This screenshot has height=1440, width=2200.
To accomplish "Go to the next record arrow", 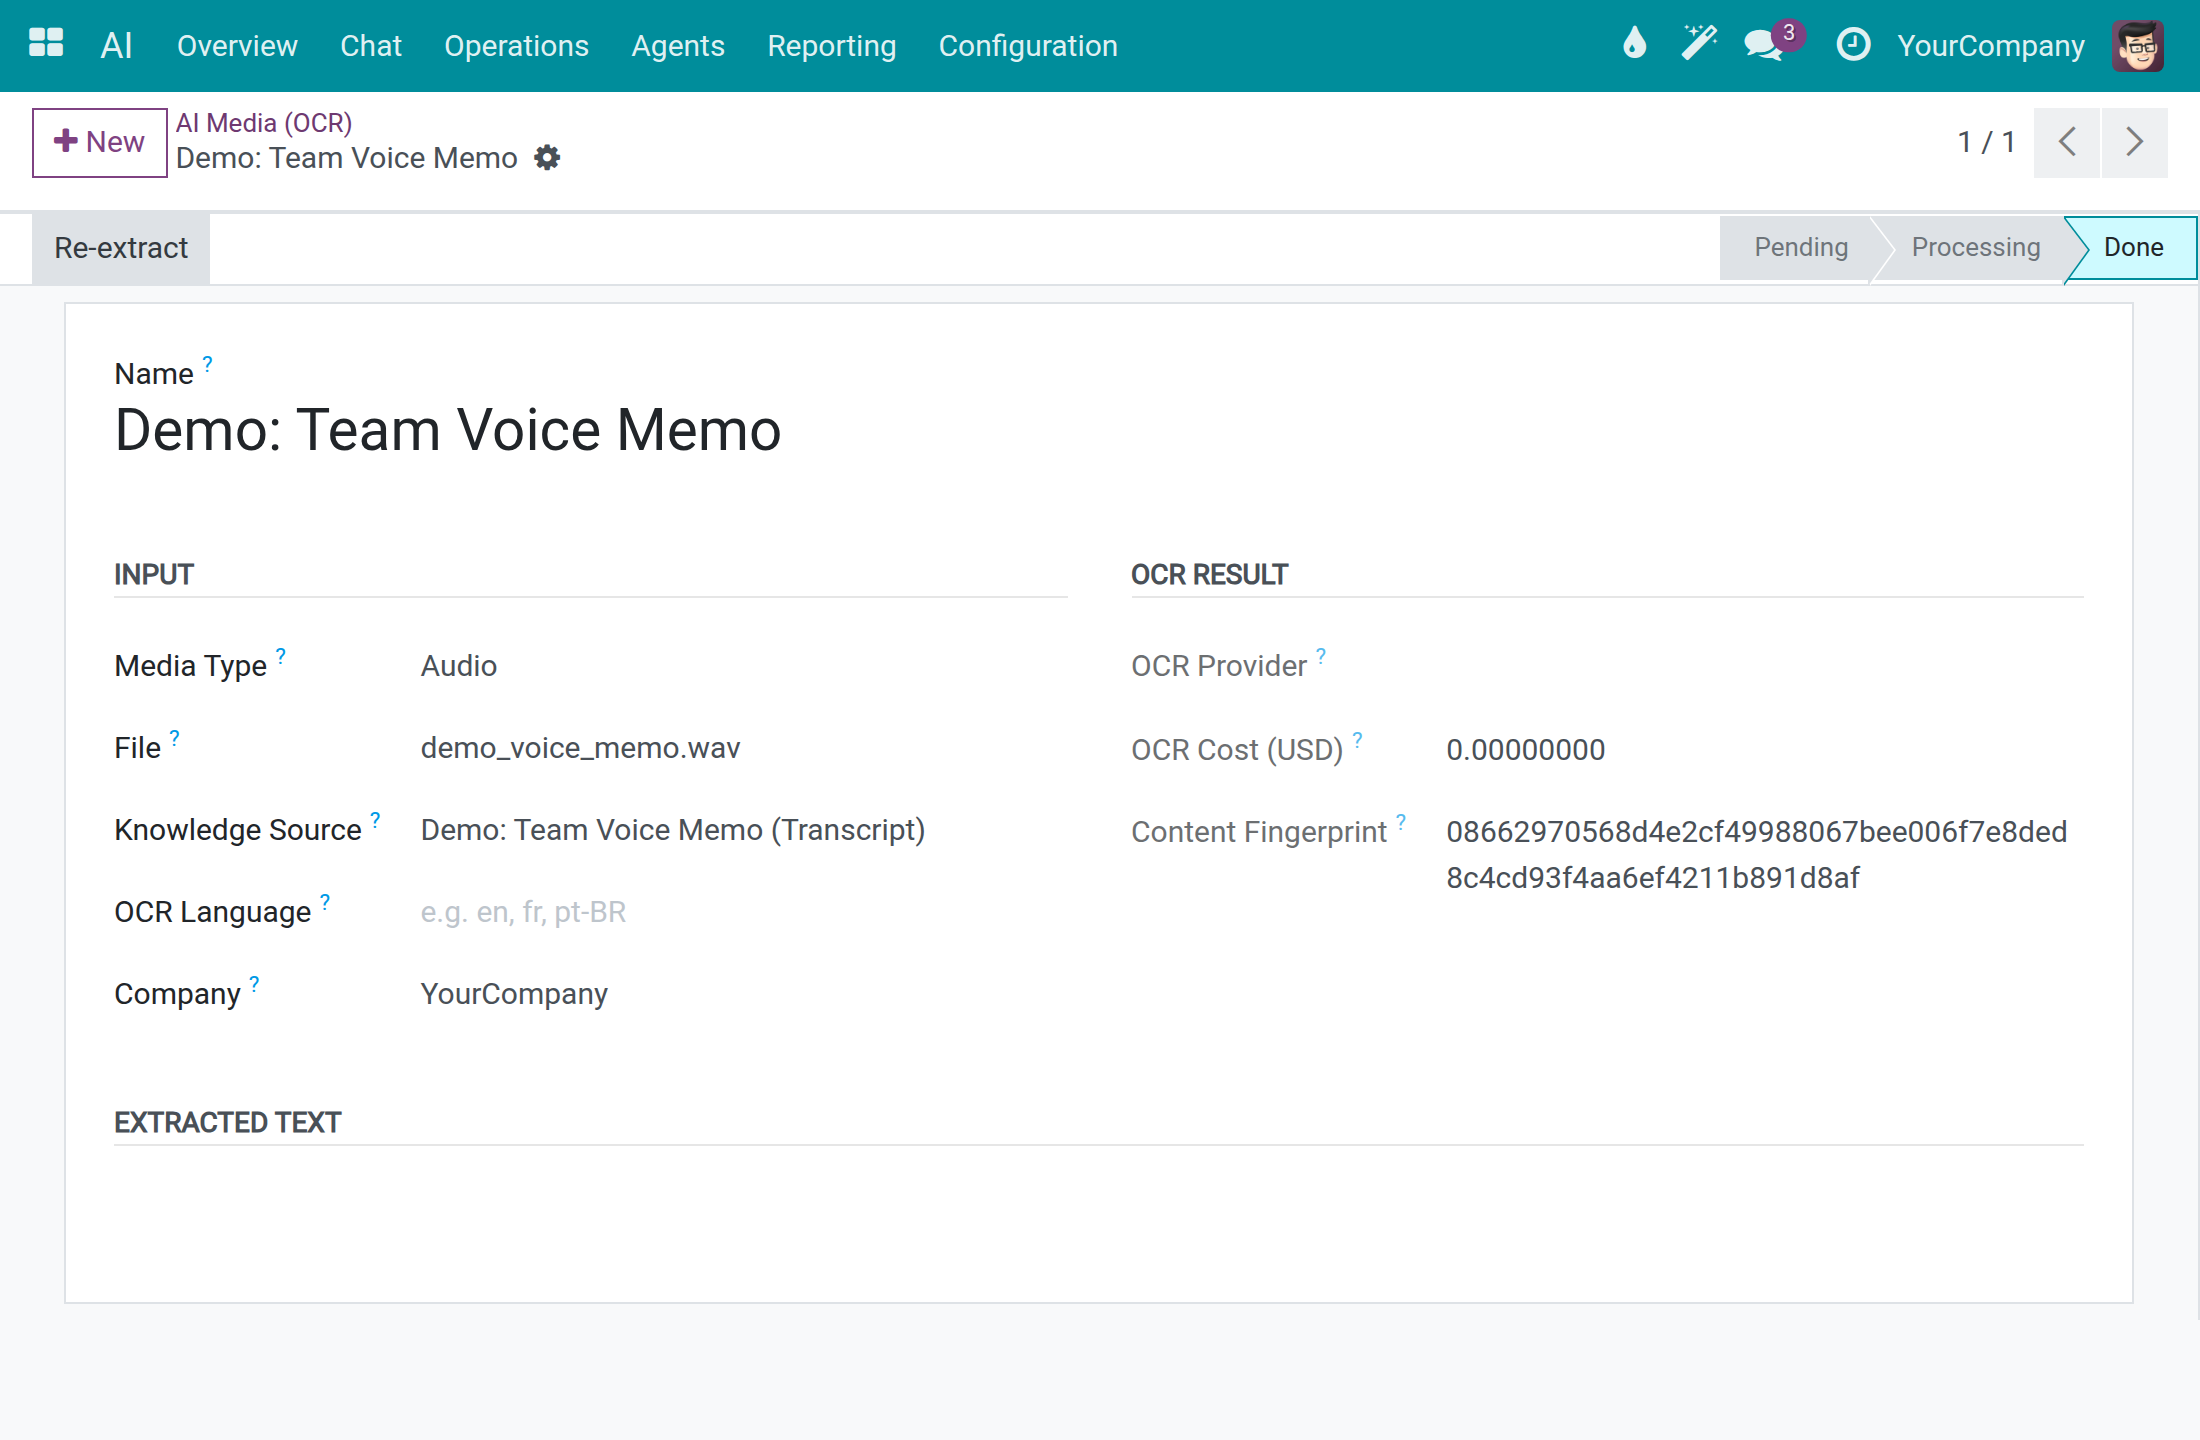I will click(x=2135, y=142).
